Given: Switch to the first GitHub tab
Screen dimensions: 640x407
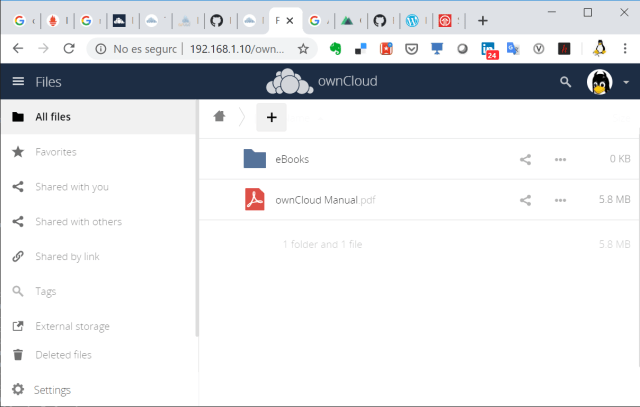Looking at the screenshot, I should [x=216, y=20].
